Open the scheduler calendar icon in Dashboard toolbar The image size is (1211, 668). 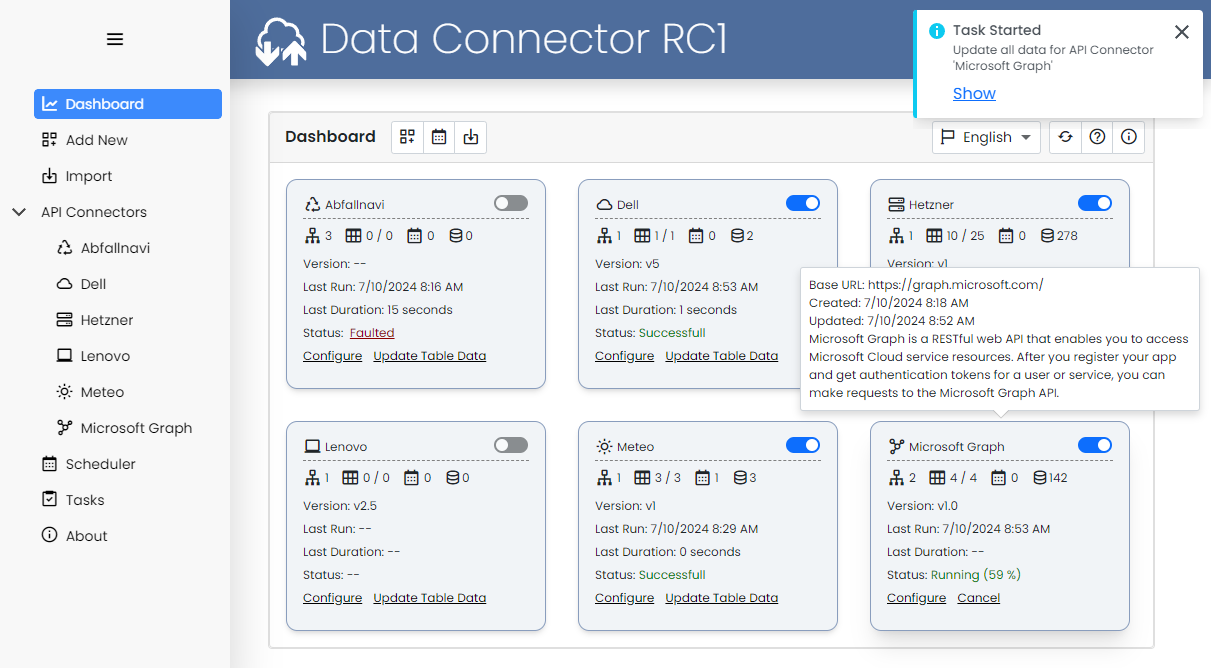pyautogui.click(x=439, y=137)
